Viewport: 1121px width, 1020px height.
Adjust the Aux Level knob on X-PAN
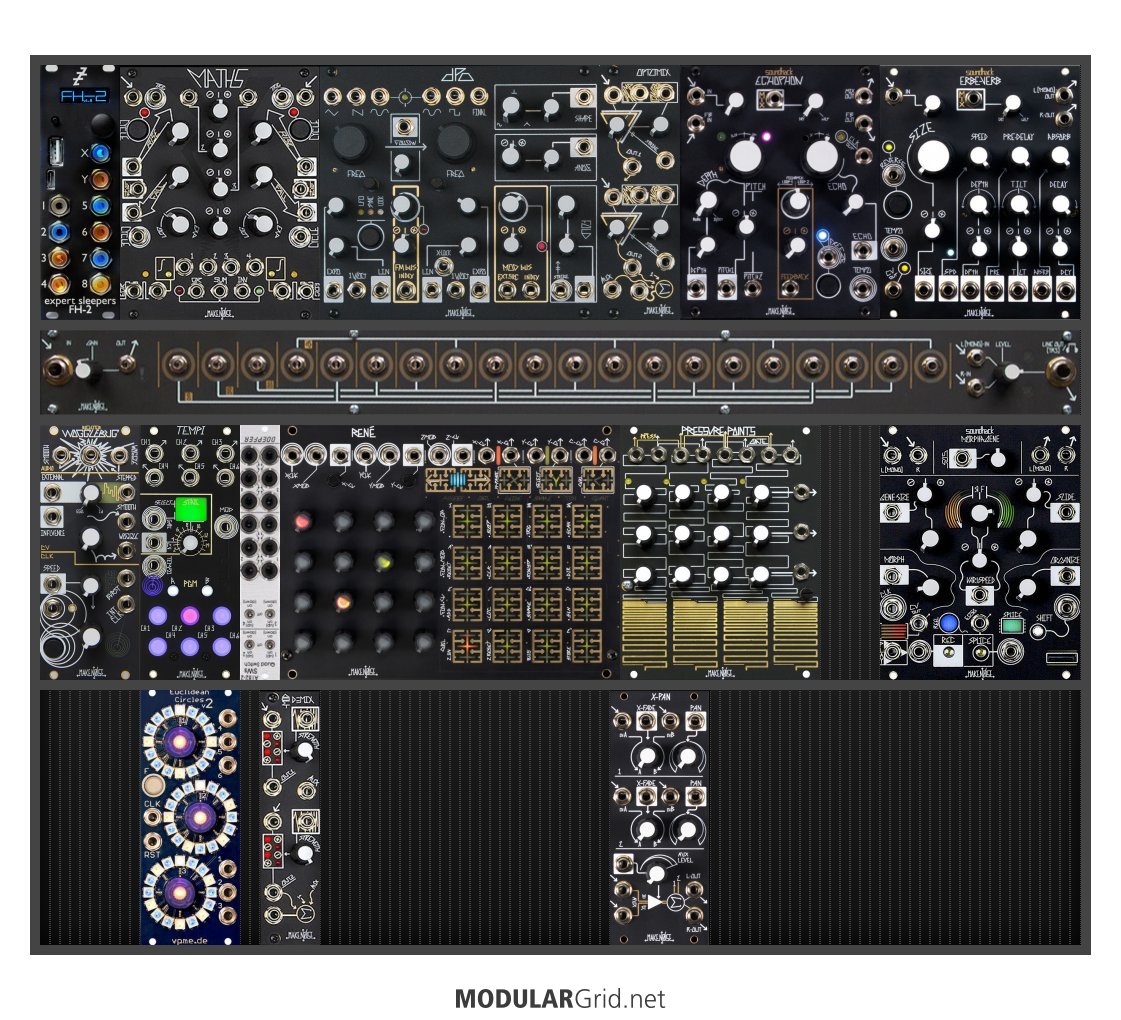click(656, 873)
